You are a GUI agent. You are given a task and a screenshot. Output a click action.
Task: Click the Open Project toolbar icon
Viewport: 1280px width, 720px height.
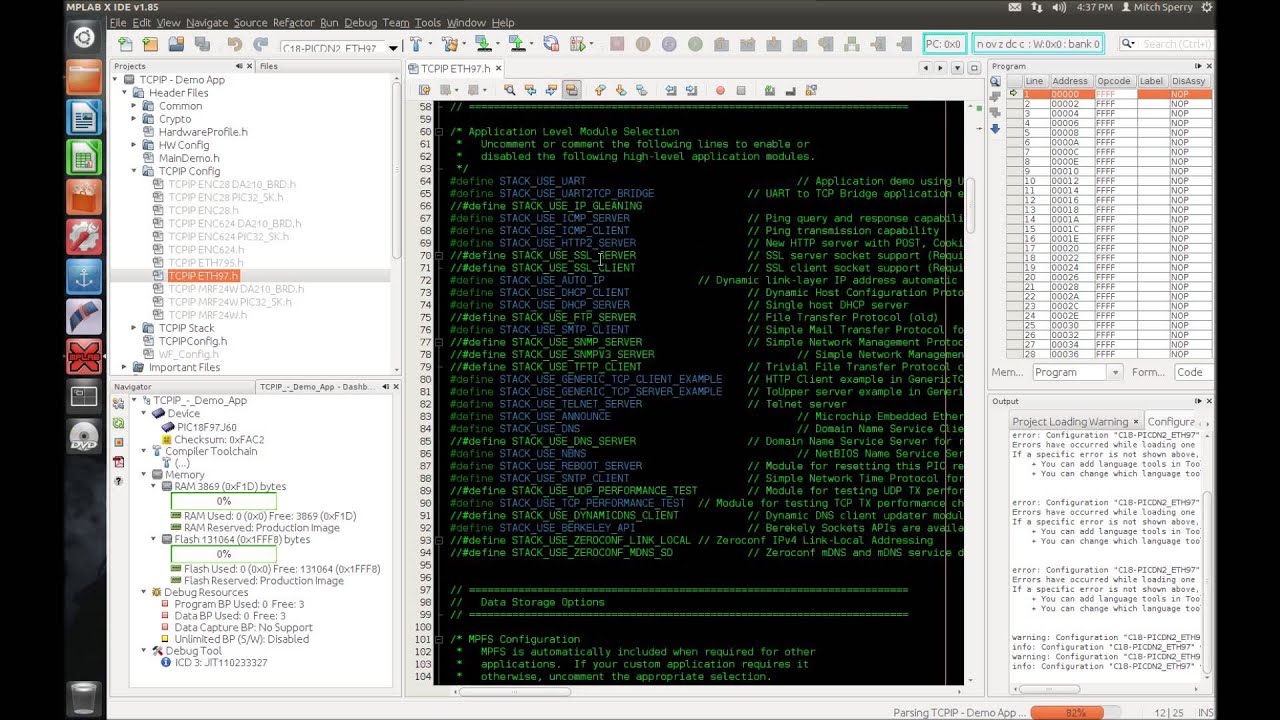coord(176,44)
